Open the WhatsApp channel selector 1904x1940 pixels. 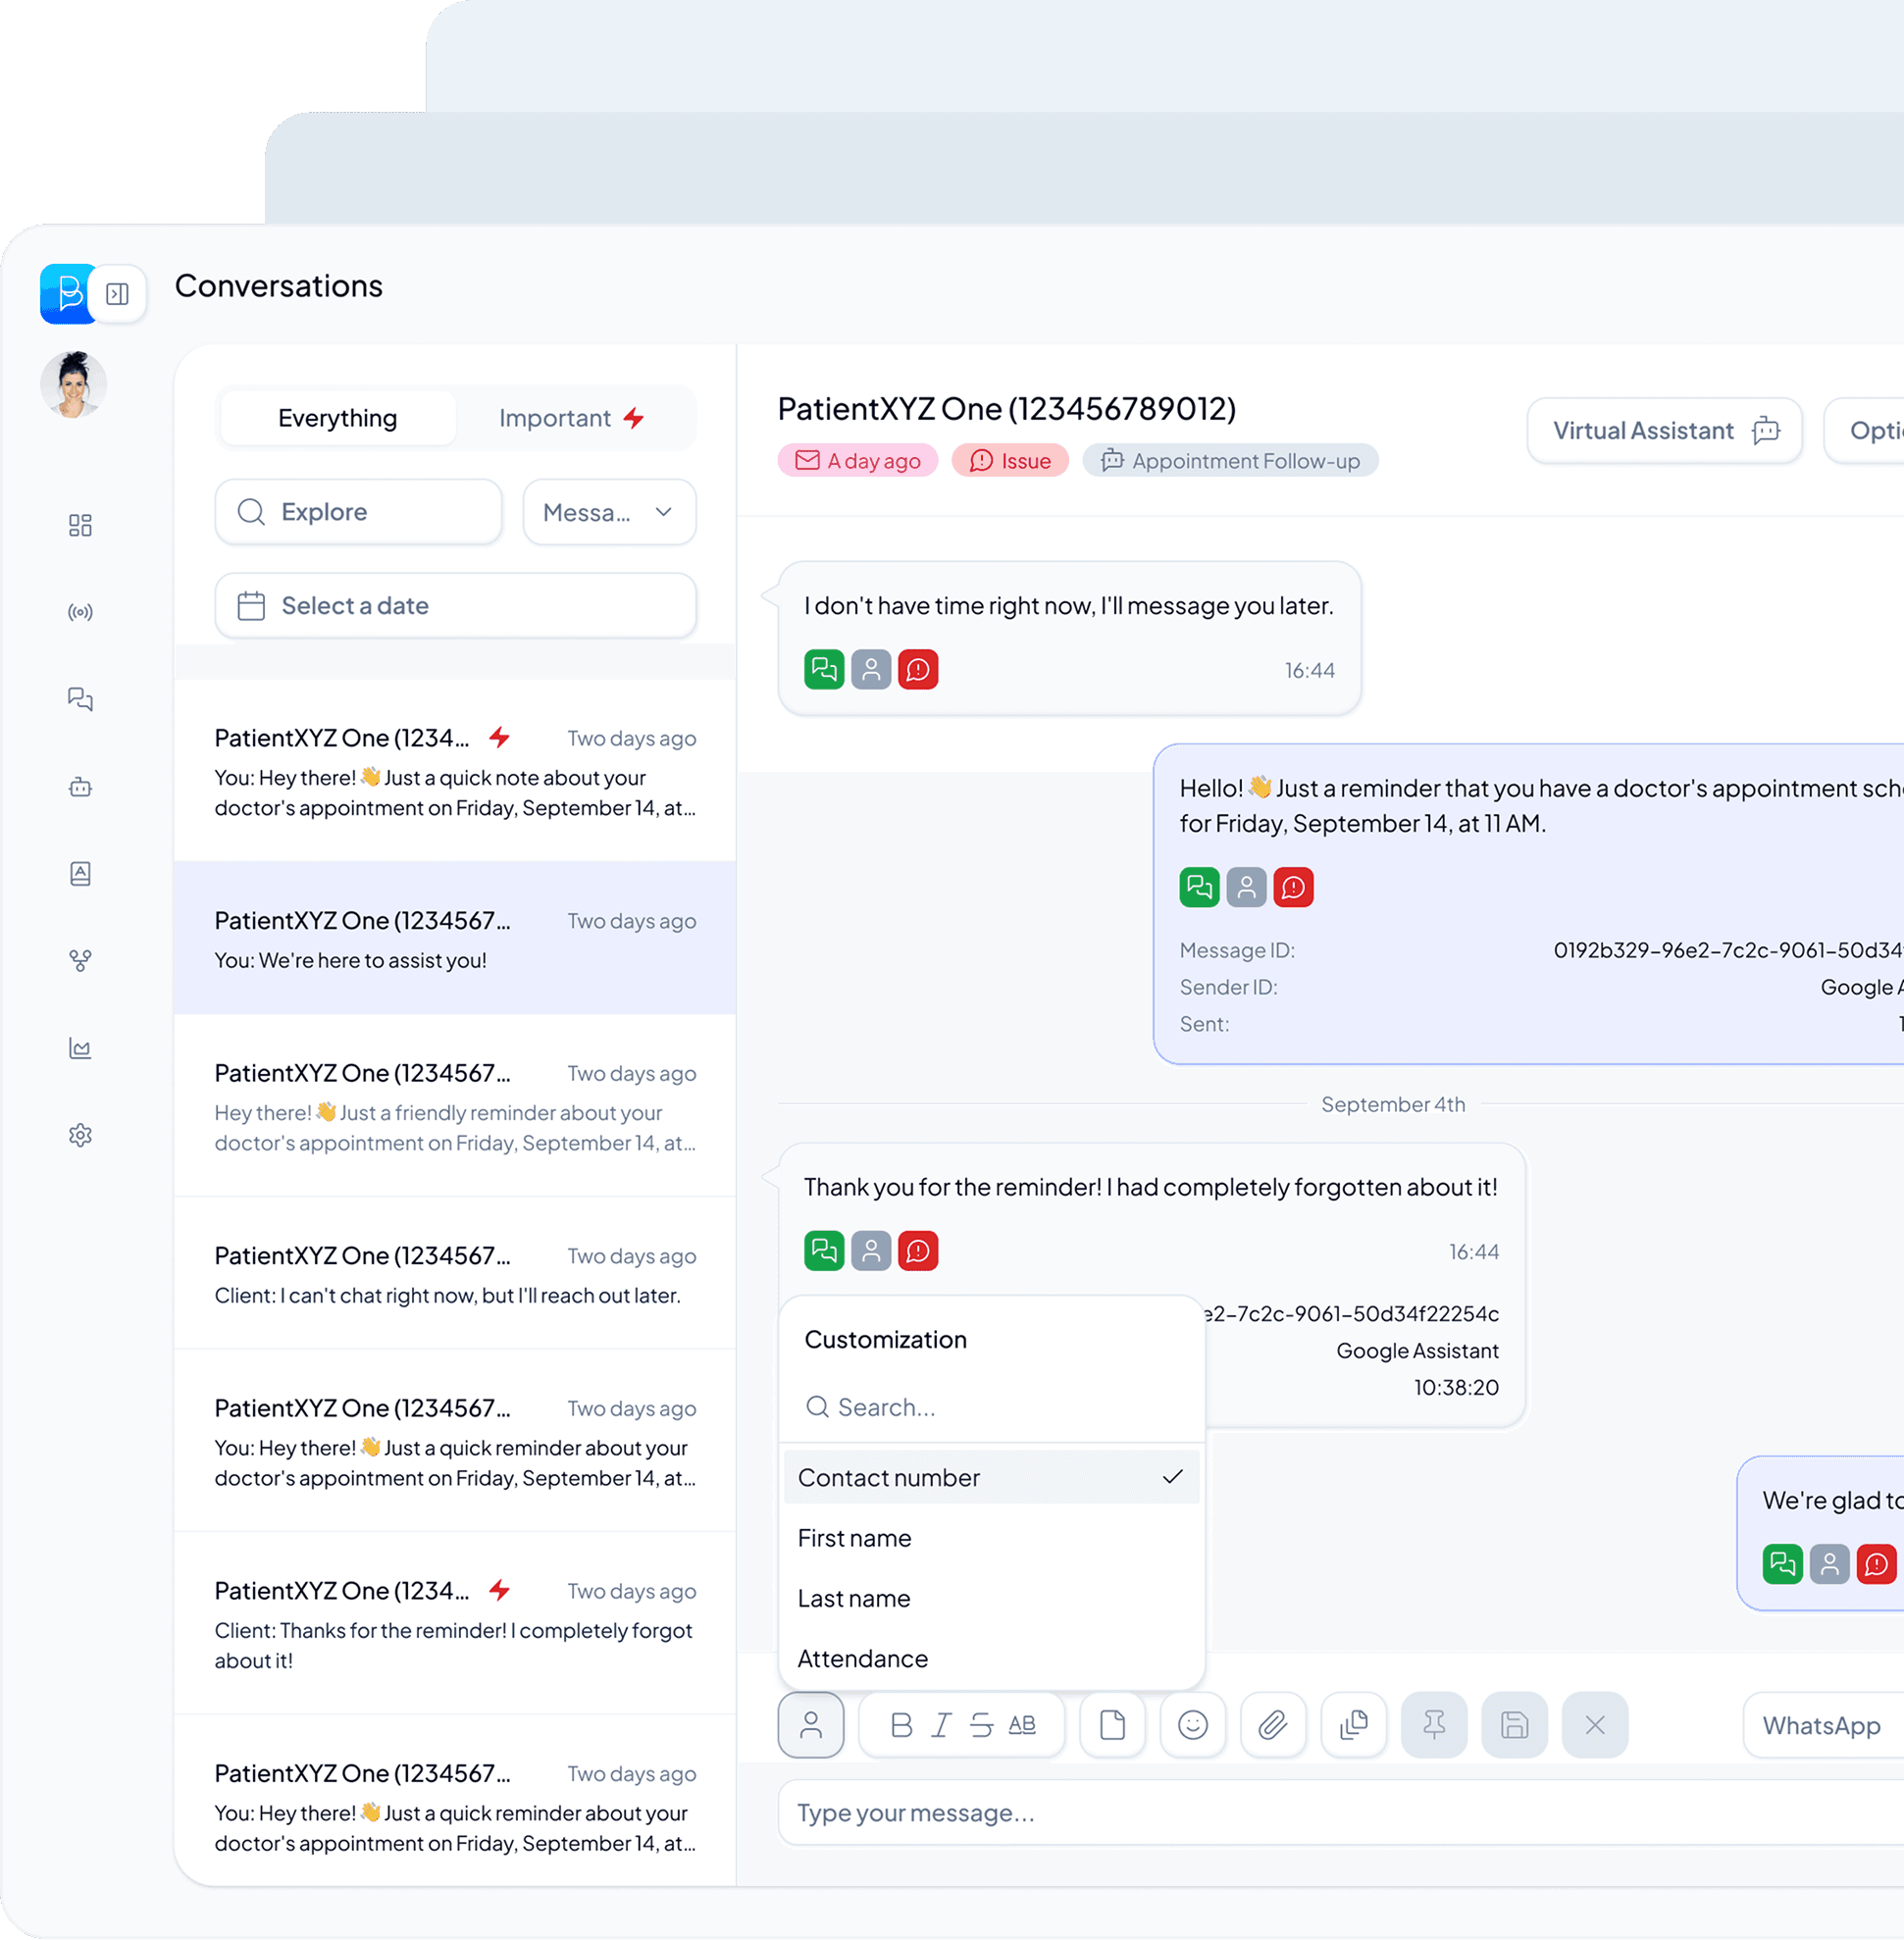click(x=1823, y=1725)
